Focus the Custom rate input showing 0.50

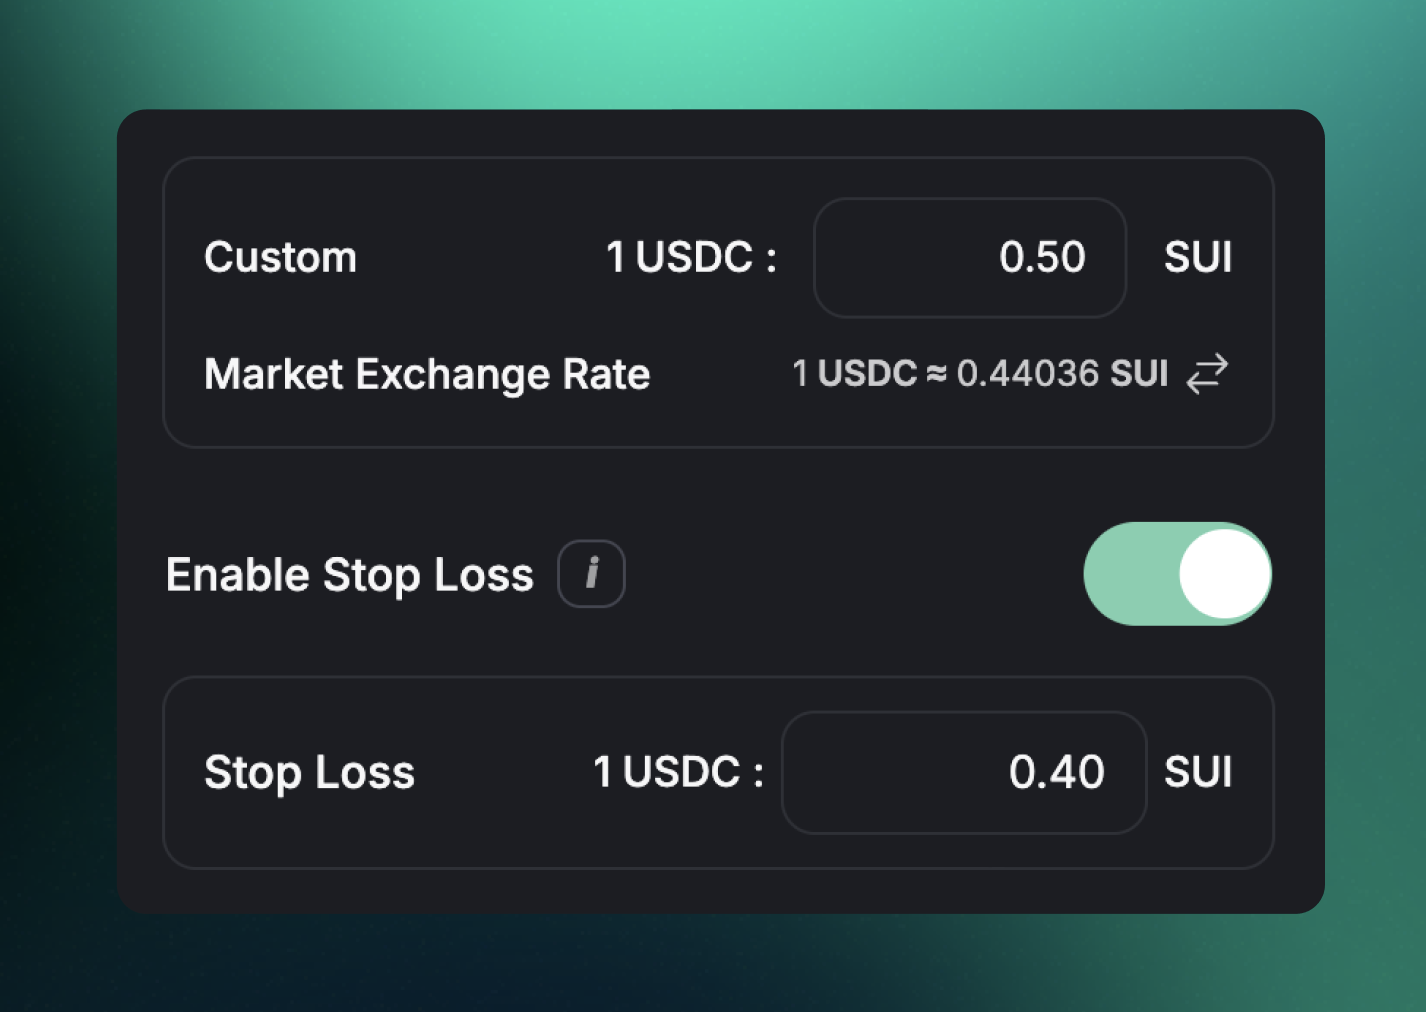pyautogui.click(x=969, y=258)
